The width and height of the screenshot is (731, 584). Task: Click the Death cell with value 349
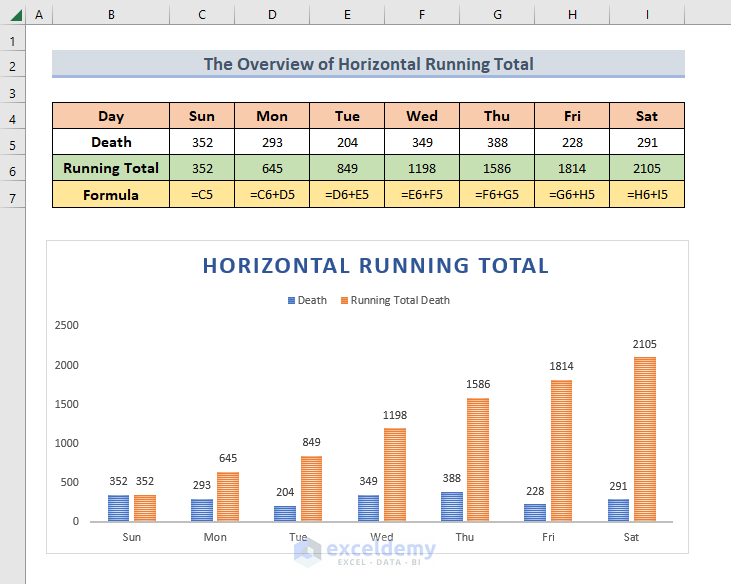click(422, 142)
